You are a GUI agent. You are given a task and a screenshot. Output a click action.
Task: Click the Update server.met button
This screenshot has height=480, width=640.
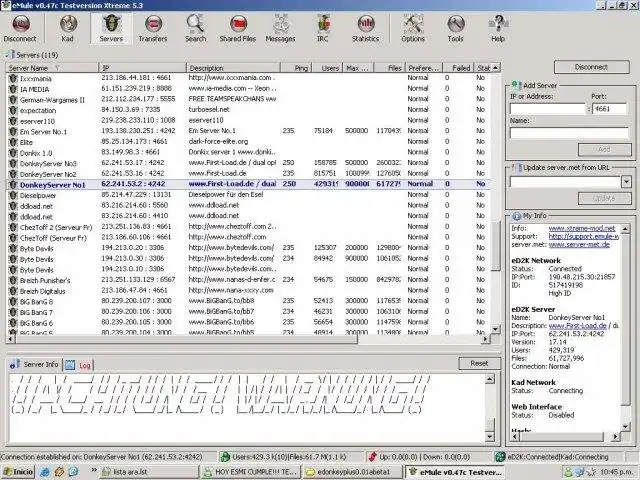pyautogui.click(x=604, y=199)
